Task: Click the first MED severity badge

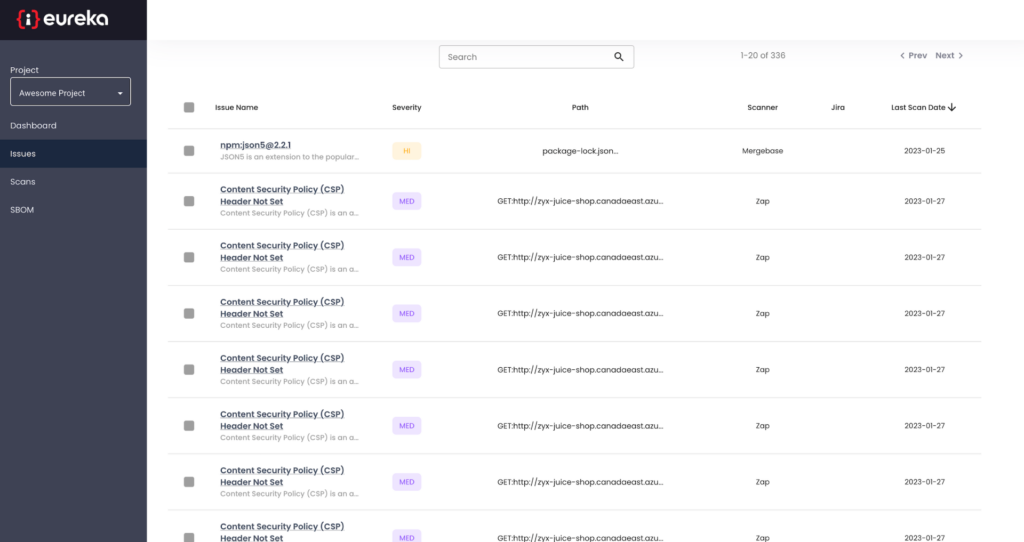Action: click(406, 201)
